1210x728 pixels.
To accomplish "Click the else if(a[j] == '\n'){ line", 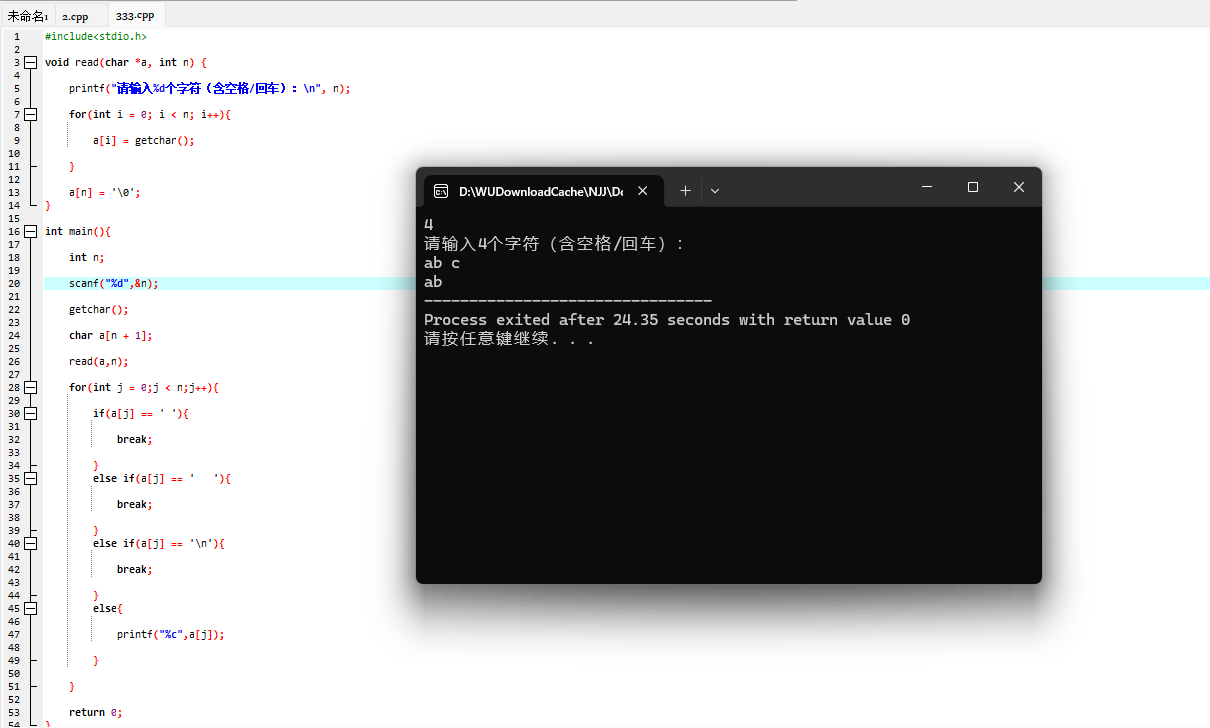I will pos(159,543).
